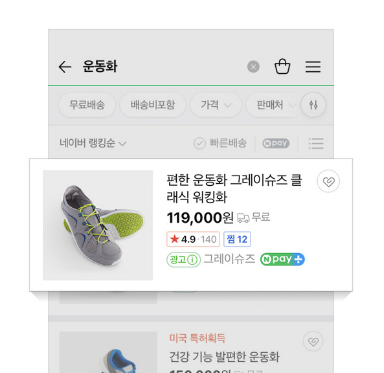Go back using the left arrow icon
The width and height of the screenshot is (384, 373).
pyautogui.click(x=65, y=67)
